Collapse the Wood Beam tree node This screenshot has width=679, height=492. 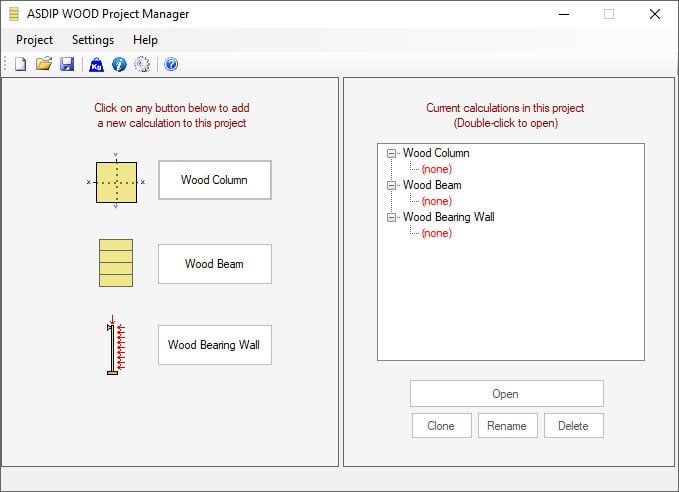pyautogui.click(x=392, y=186)
